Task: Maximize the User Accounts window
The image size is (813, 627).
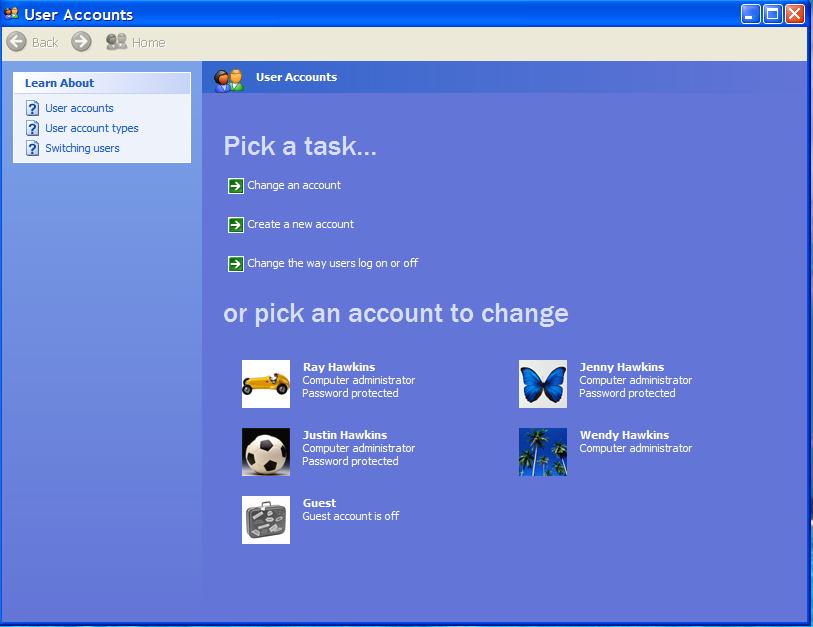Action: point(772,14)
